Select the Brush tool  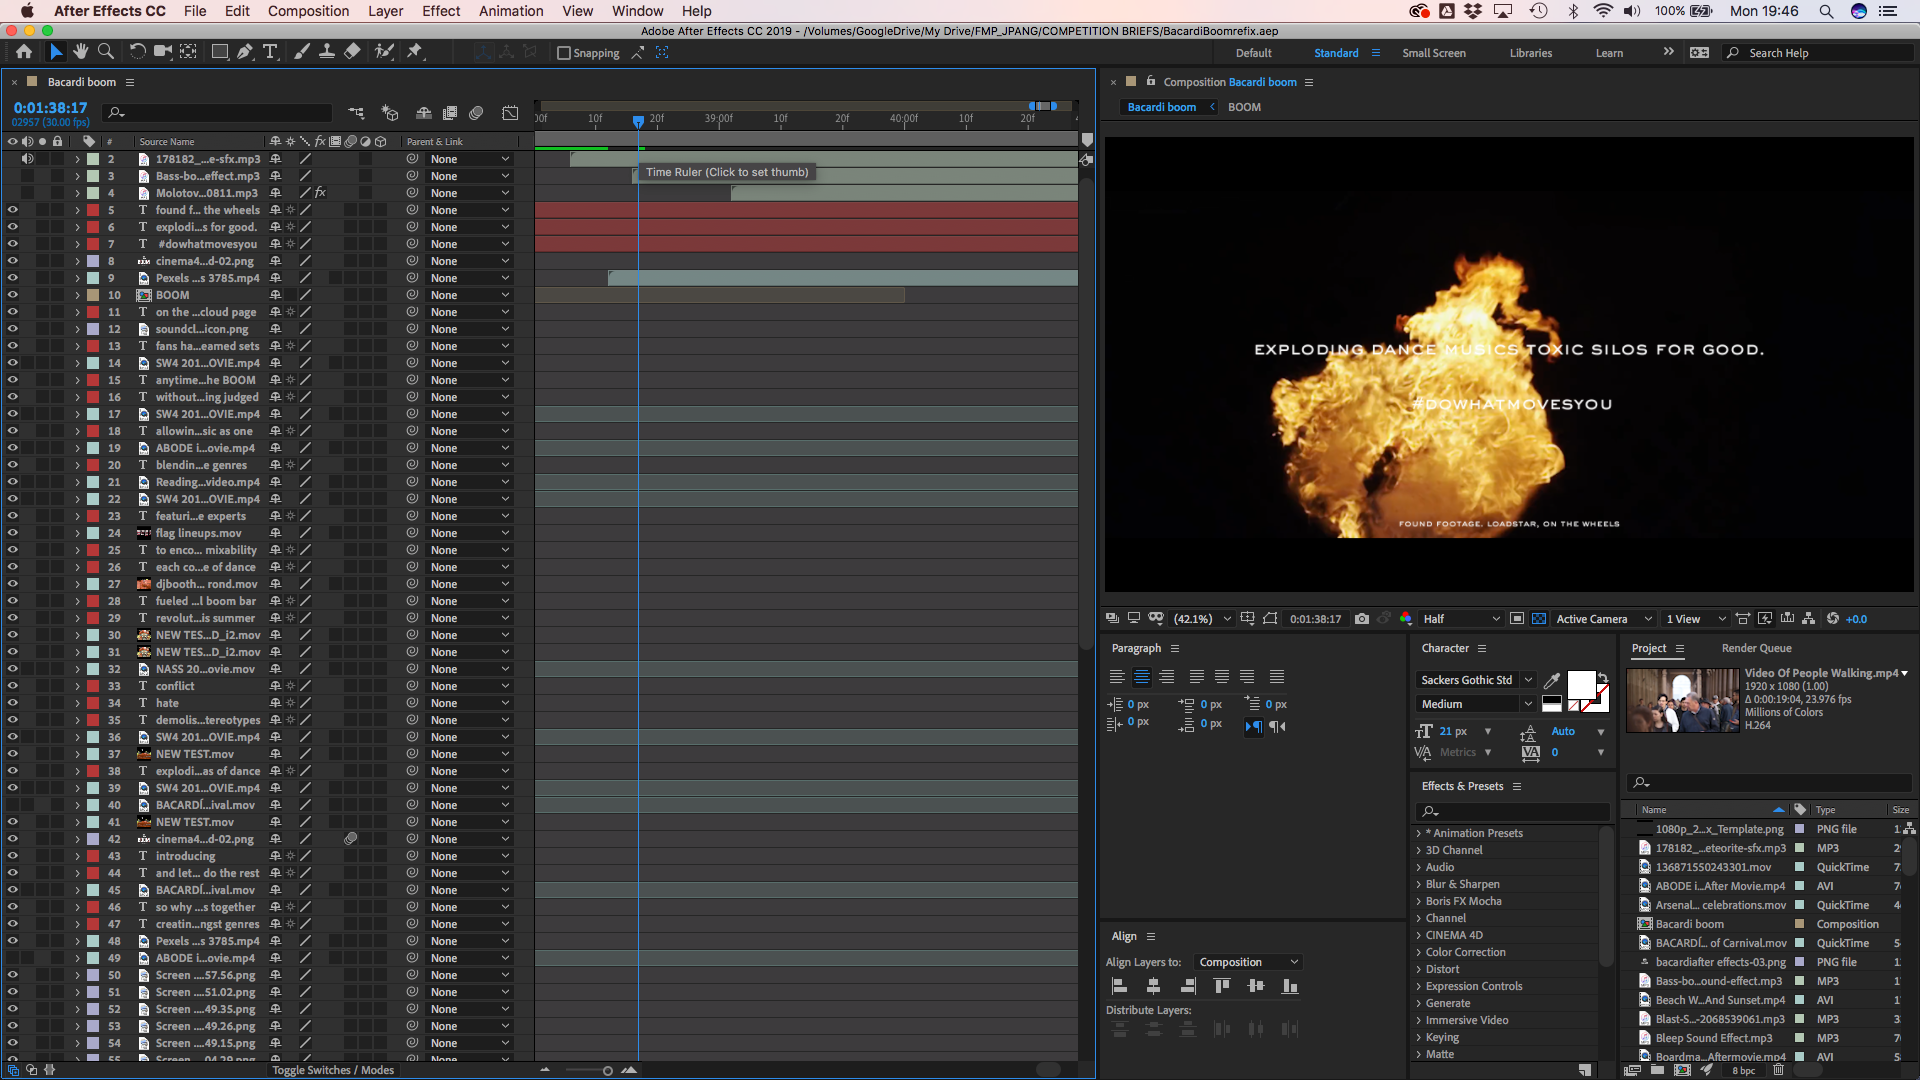coord(301,52)
